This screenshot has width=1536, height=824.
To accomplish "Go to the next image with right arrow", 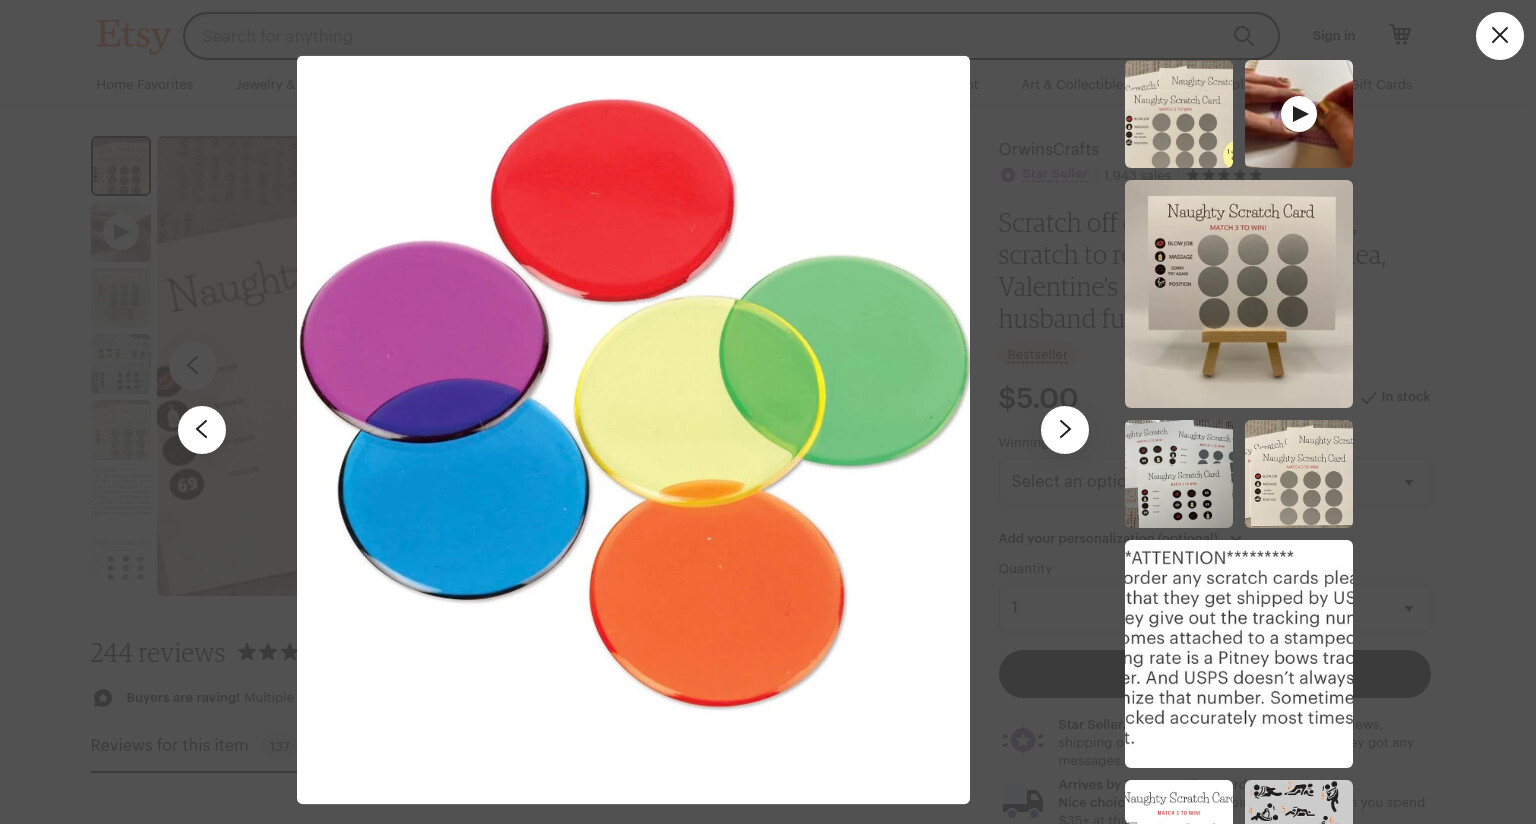I will point(1065,430).
